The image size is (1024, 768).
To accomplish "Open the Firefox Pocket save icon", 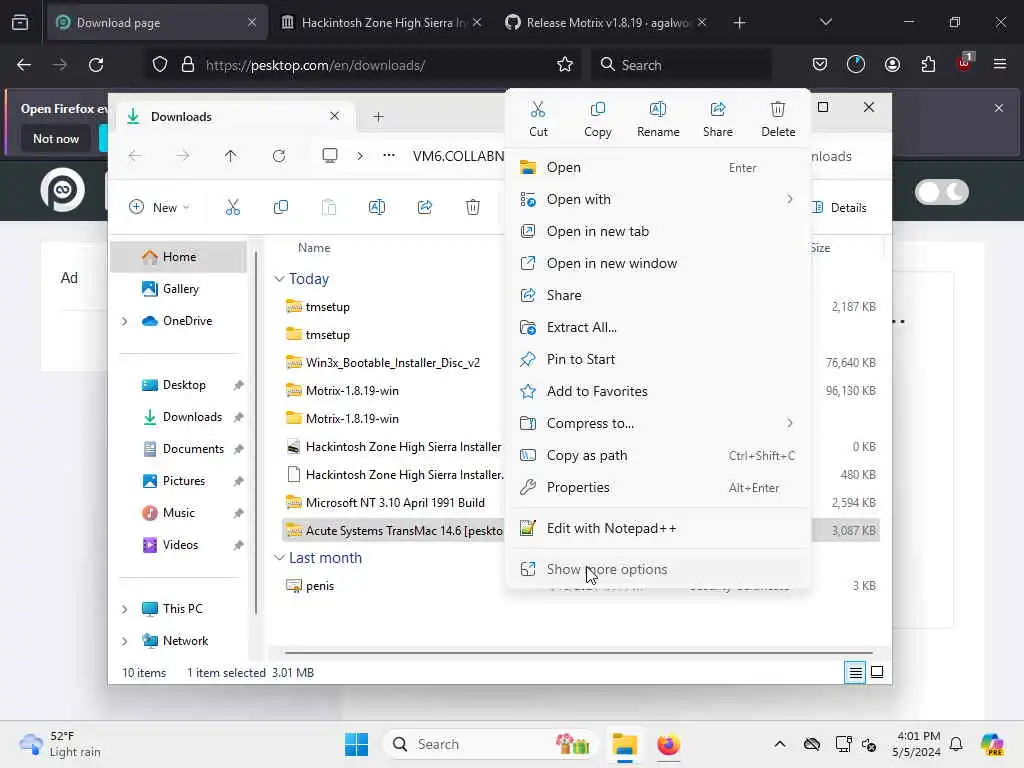I will (820, 65).
